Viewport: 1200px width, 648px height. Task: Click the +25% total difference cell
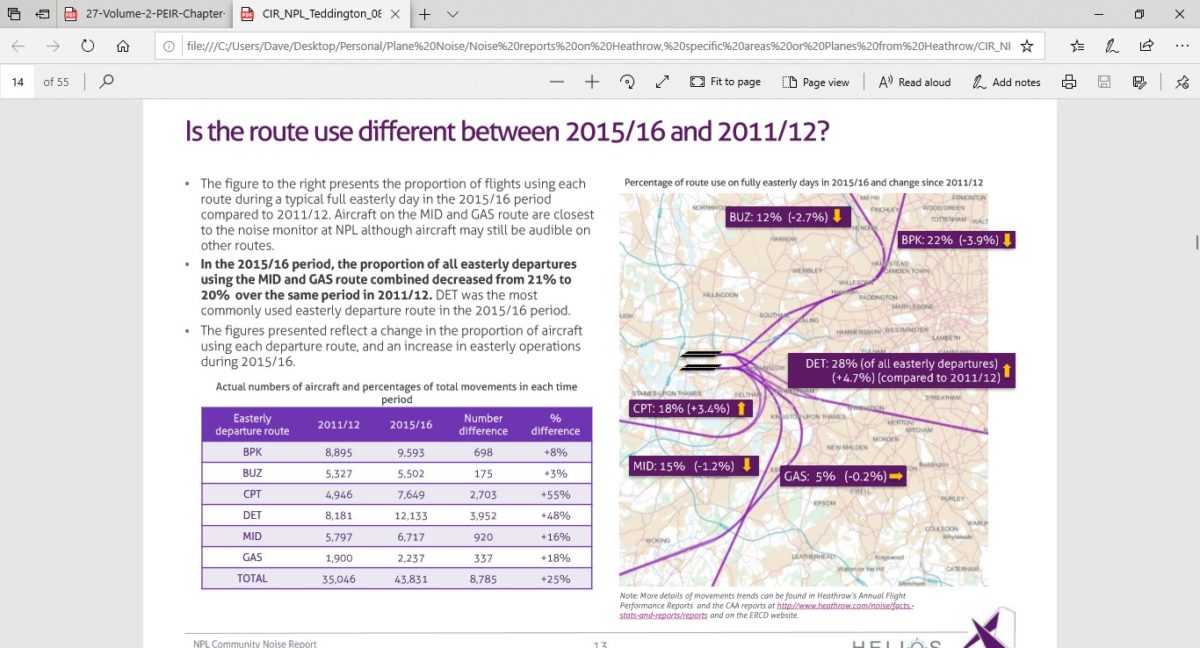click(555, 578)
